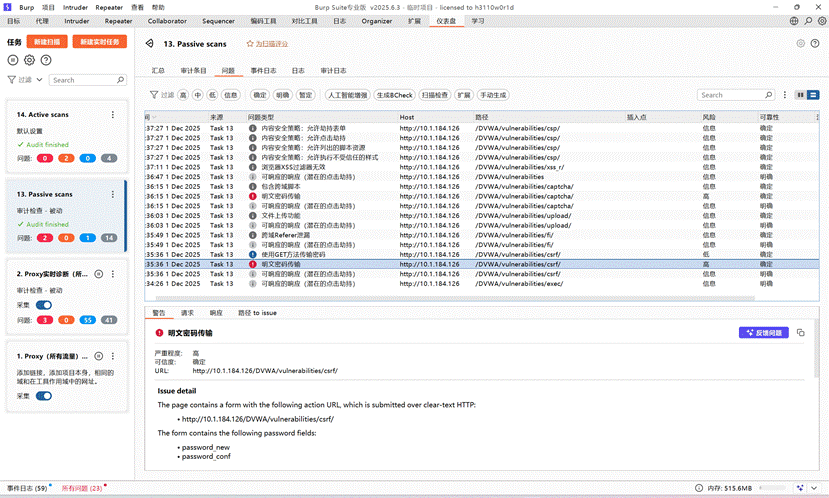Copy the issue detail via copy icon
Viewport: 829px width, 498px height.
800,333
